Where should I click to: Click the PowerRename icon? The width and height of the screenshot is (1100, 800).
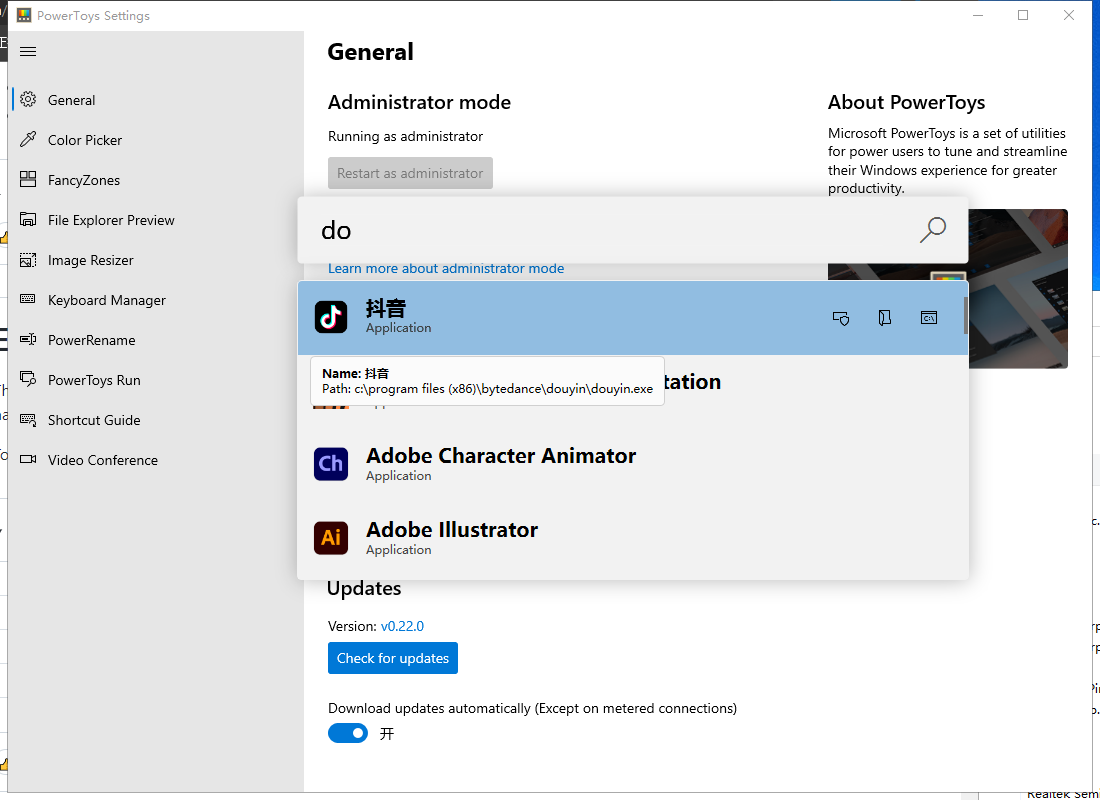click(x=28, y=340)
